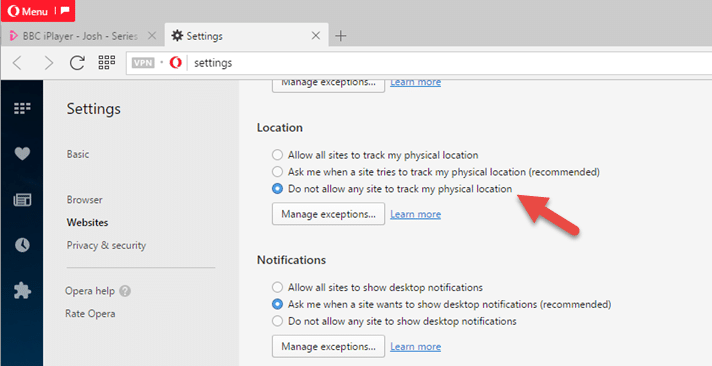Viewport: 712px width, 366px height.
Task: Open Privacy & security settings section
Action: [x=106, y=245]
